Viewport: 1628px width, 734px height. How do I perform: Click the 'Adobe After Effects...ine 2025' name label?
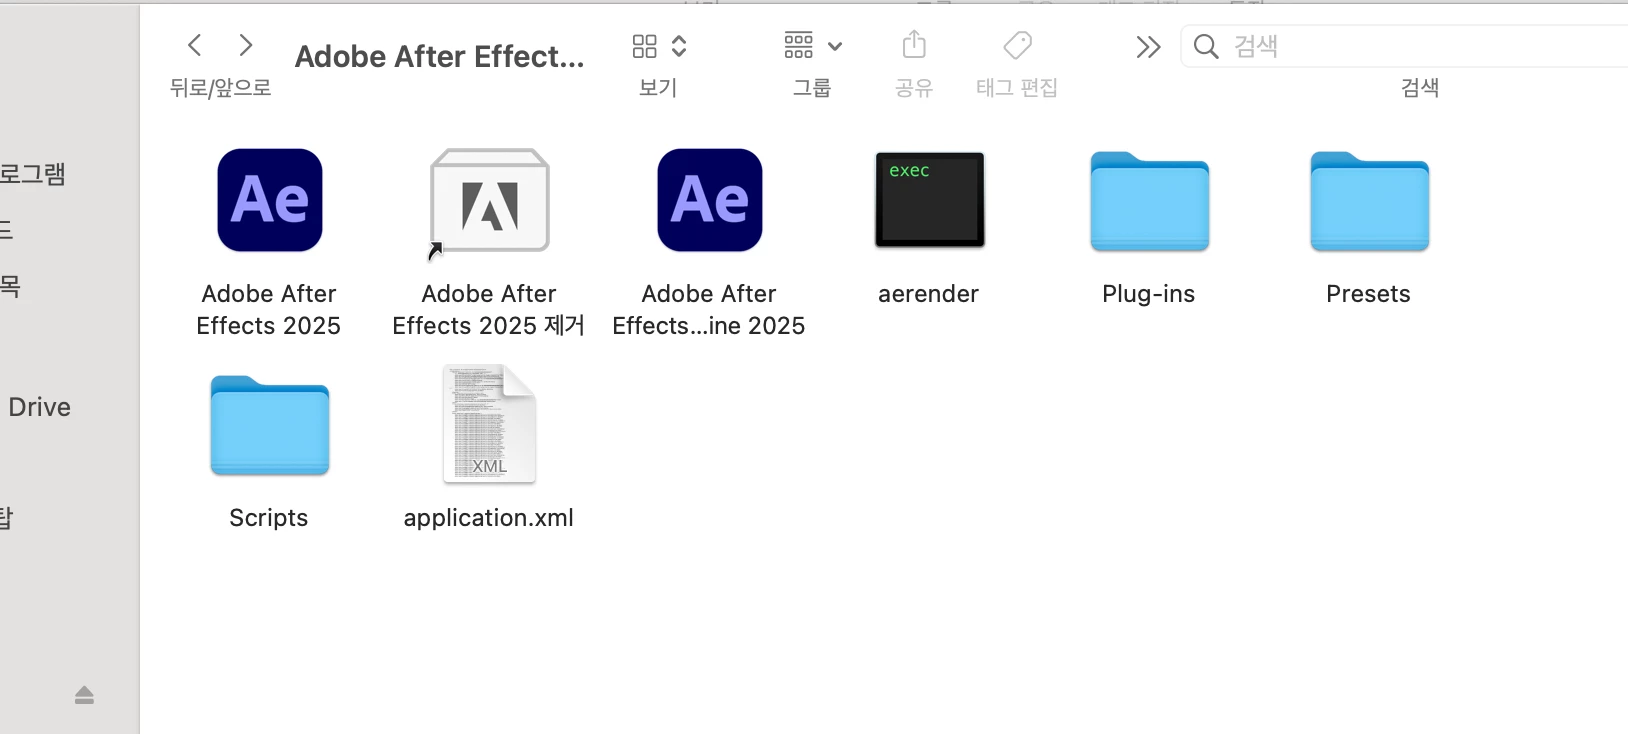(x=709, y=310)
